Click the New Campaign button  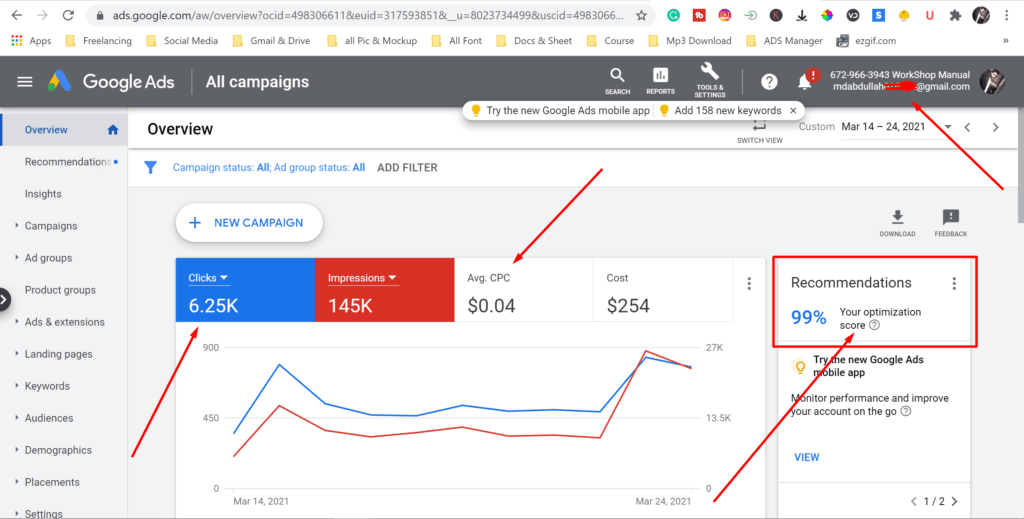click(x=249, y=223)
